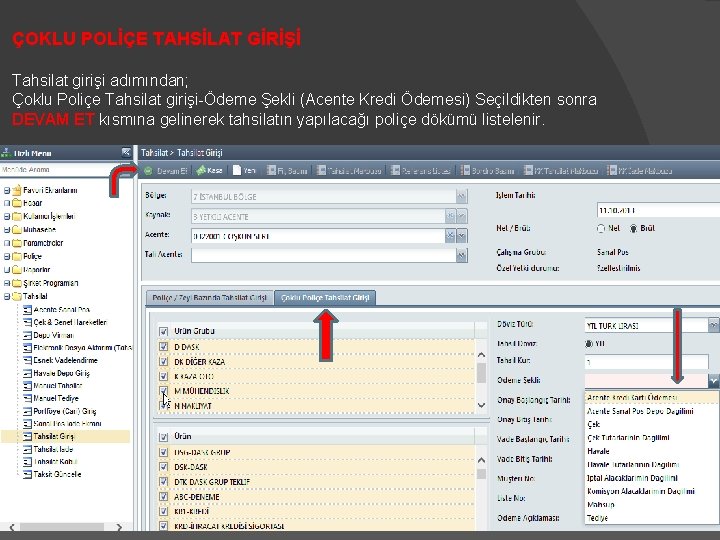Screen dimensions: 720x540
Task: Open Tahsilat Giriş in the tree
Action: (x=54, y=436)
